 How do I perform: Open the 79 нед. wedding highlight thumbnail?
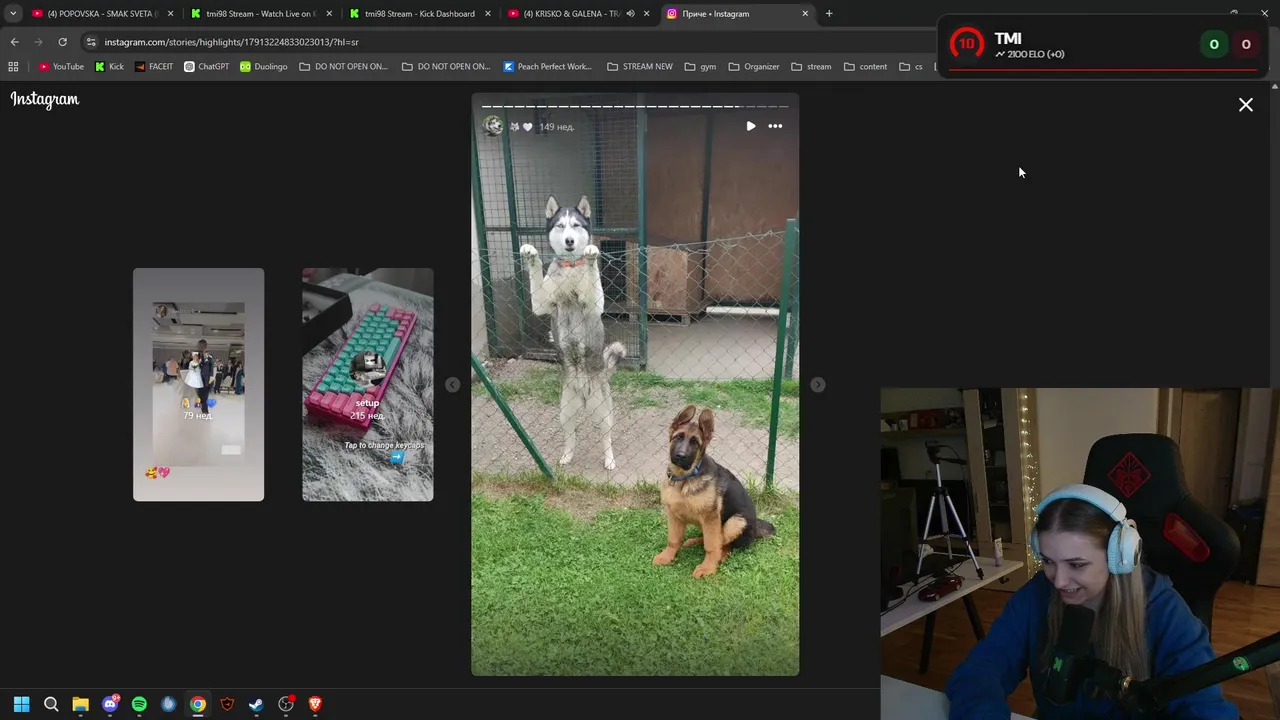pyautogui.click(x=199, y=385)
